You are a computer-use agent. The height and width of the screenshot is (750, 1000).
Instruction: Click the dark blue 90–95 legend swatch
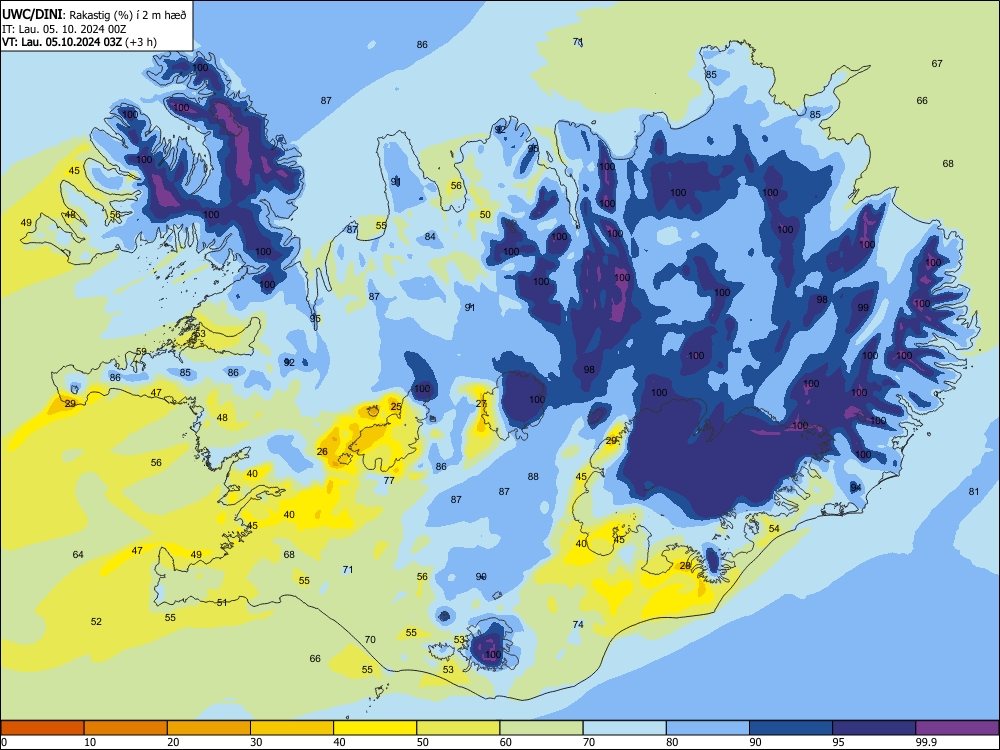coord(791,728)
